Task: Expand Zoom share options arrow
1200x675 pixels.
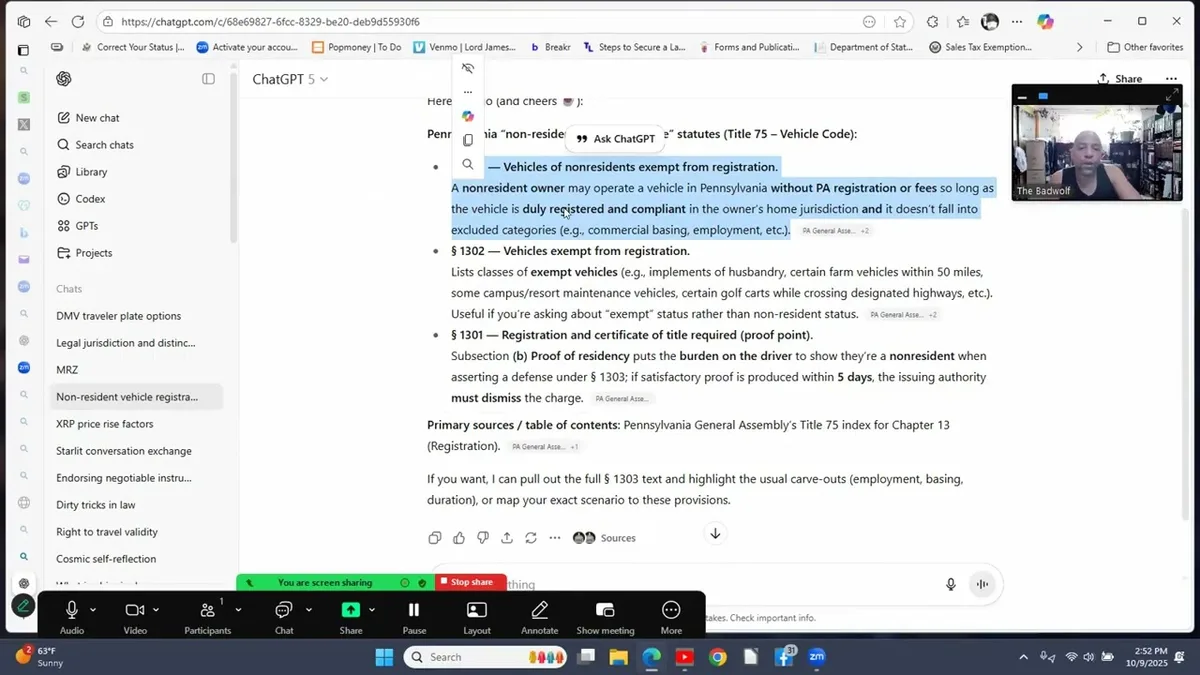Action: [371, 609]
